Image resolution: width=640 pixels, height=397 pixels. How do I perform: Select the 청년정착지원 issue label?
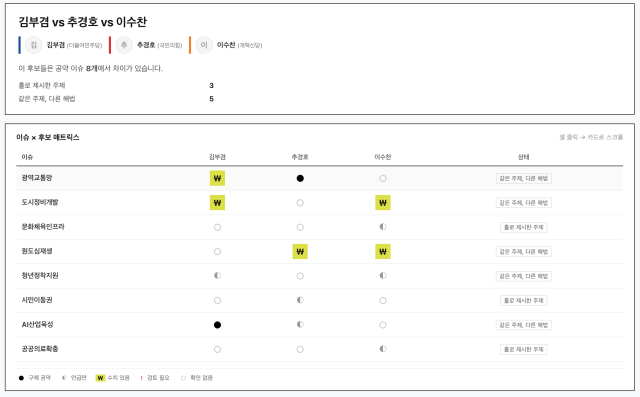click(x=40, y=276)
